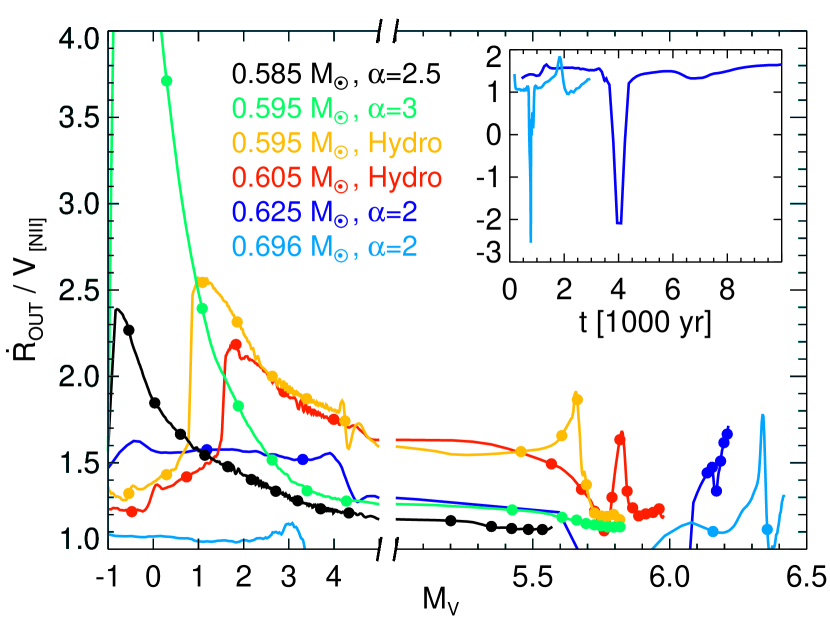Image resolution: width=830 pixels, height=624 pixels.
Task: Click the x-axis tick label '5.5'
Action: click(533, 576)
